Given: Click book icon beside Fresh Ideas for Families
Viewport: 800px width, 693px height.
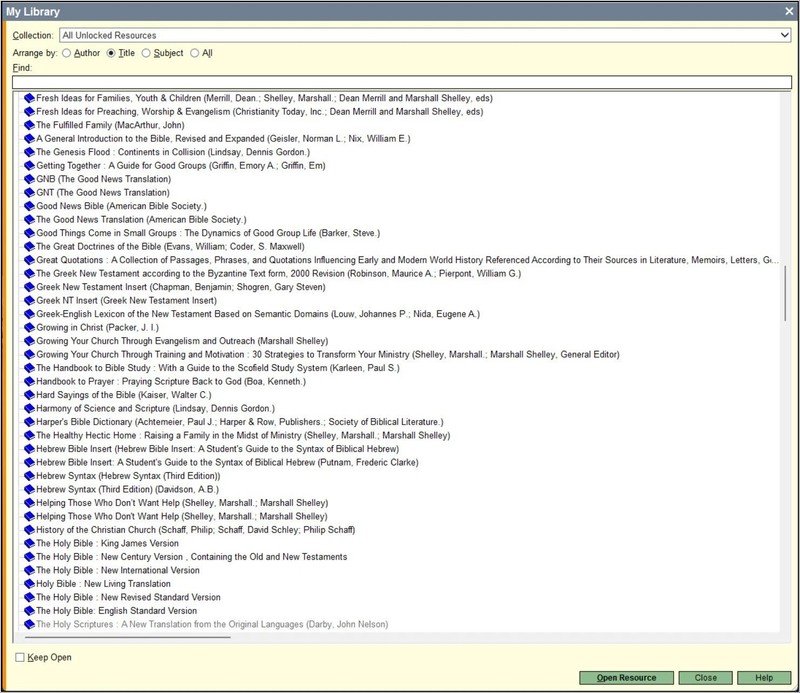Looking at the screenshot, I should pos(29,98).
